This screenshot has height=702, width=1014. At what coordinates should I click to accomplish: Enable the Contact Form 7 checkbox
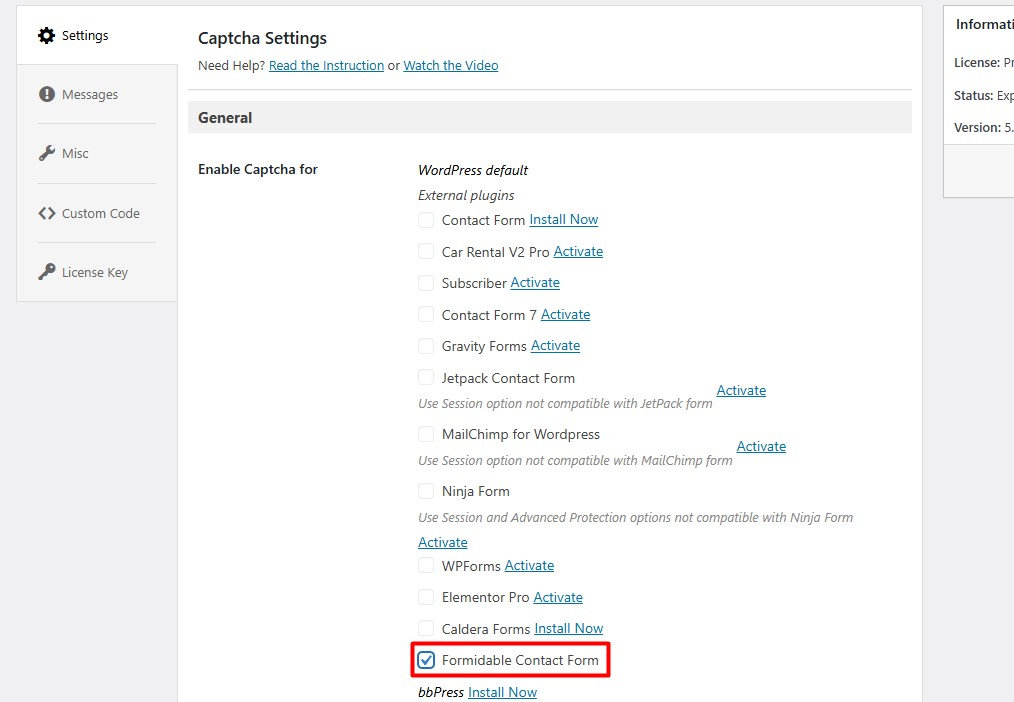pos(426,314)
